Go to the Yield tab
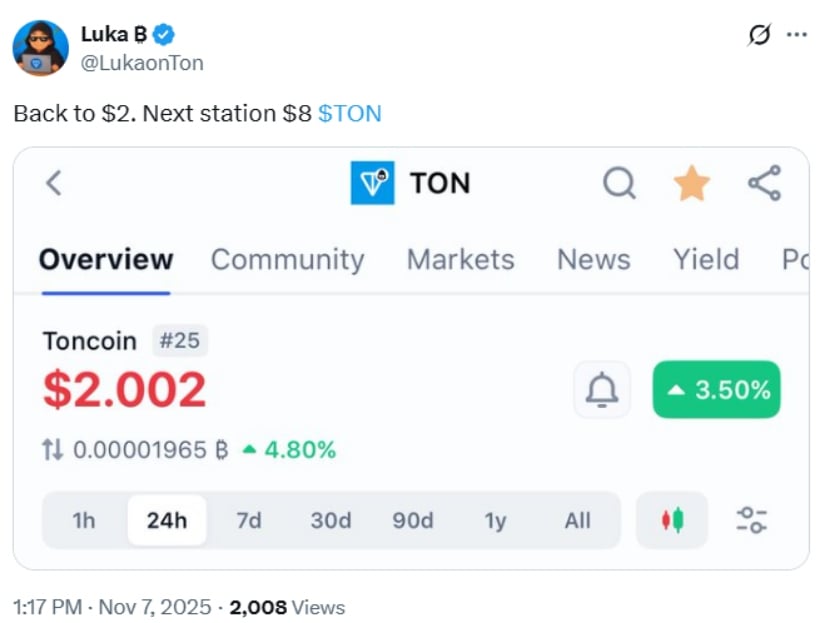 [x=706, y=260]
